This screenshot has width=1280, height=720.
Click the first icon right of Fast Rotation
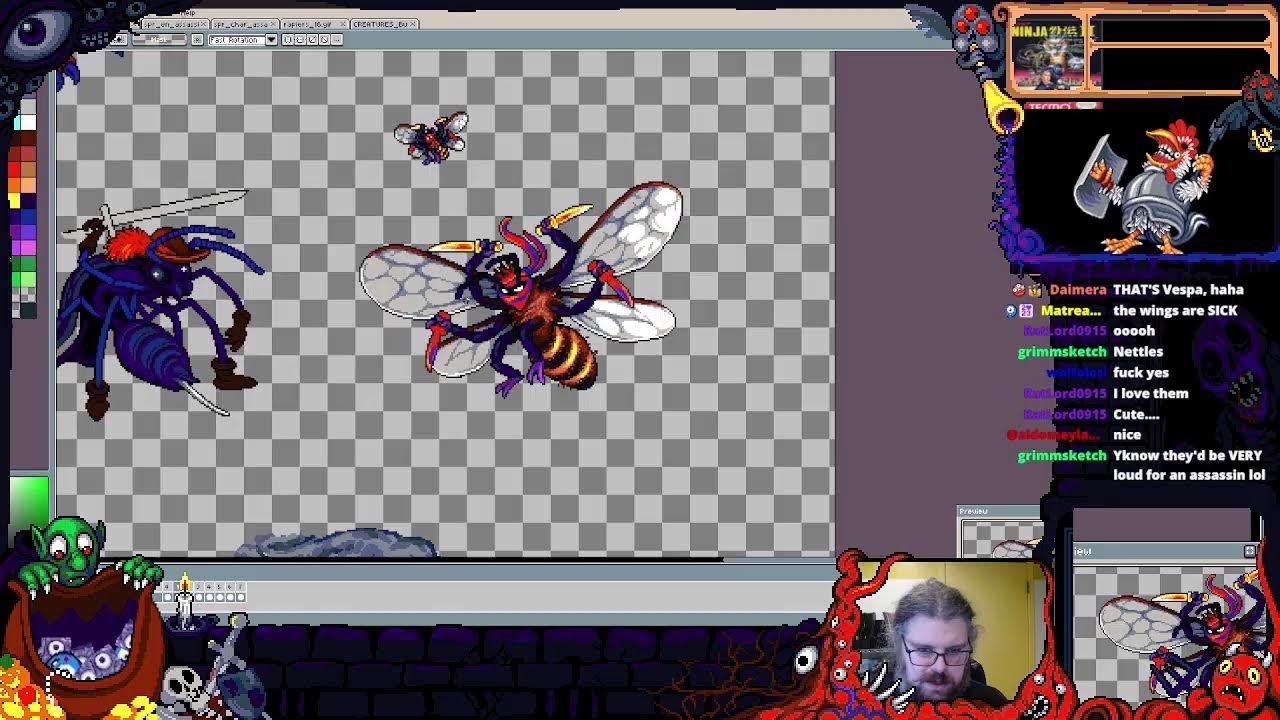coord(288,40)
